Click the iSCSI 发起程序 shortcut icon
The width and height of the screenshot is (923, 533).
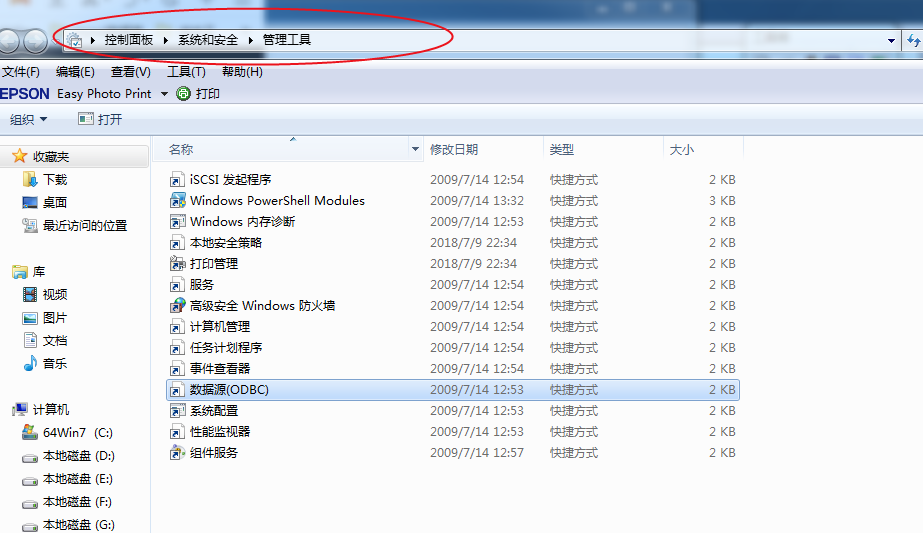coord(177,180)
